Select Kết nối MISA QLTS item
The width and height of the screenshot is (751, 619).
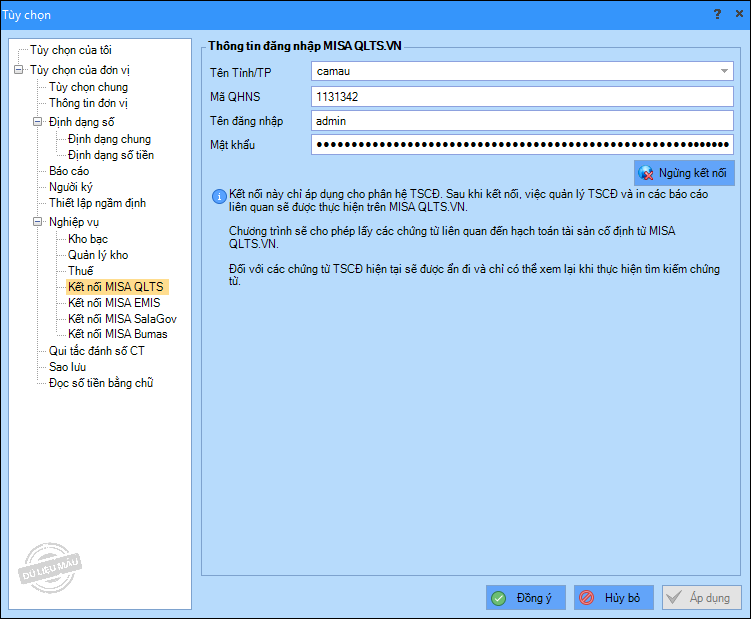(115, 287)
